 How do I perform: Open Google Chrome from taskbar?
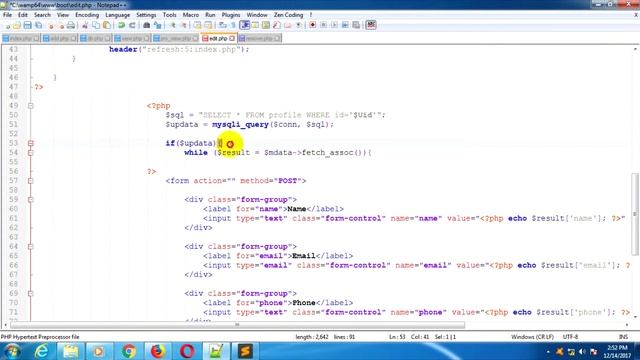click(128, 351)
